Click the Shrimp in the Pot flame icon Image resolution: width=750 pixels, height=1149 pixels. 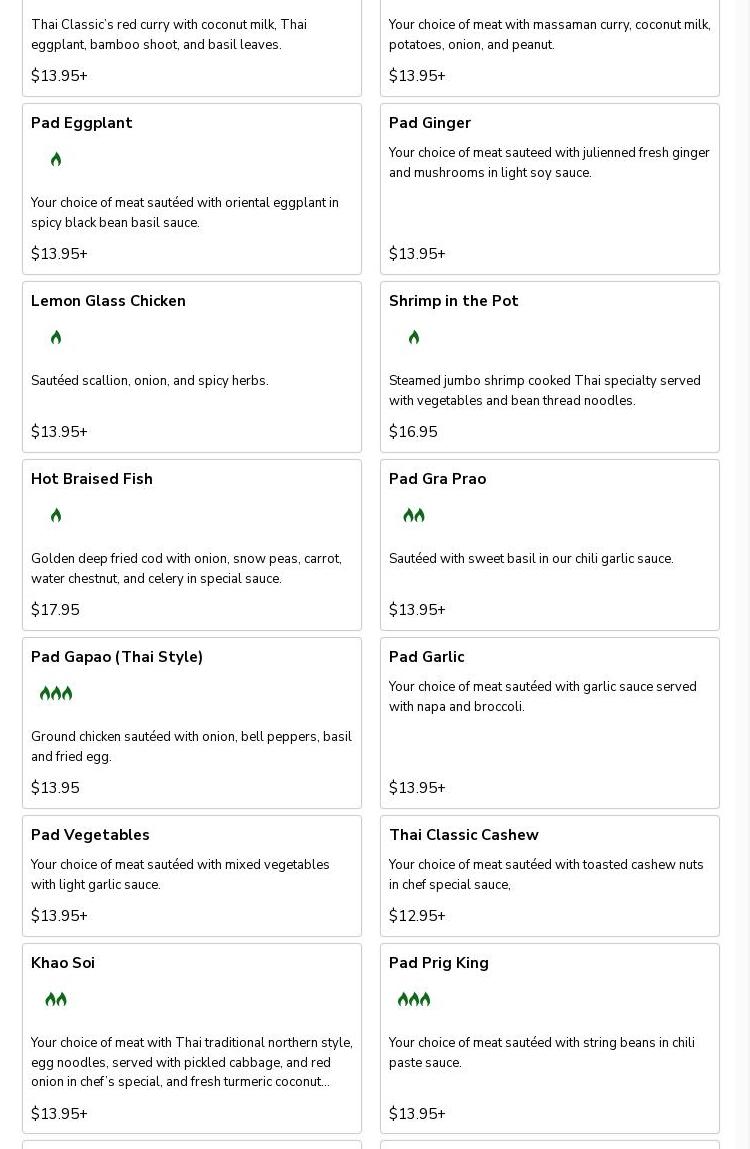tap(414, 338)
